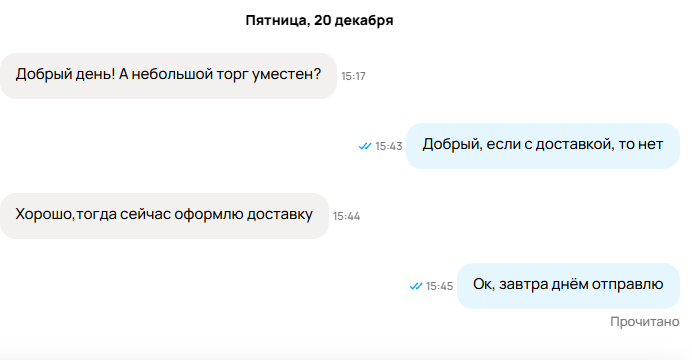692x360 pixels.
Task: Click the "Прочитано" read status label
Action: (645, 322)
